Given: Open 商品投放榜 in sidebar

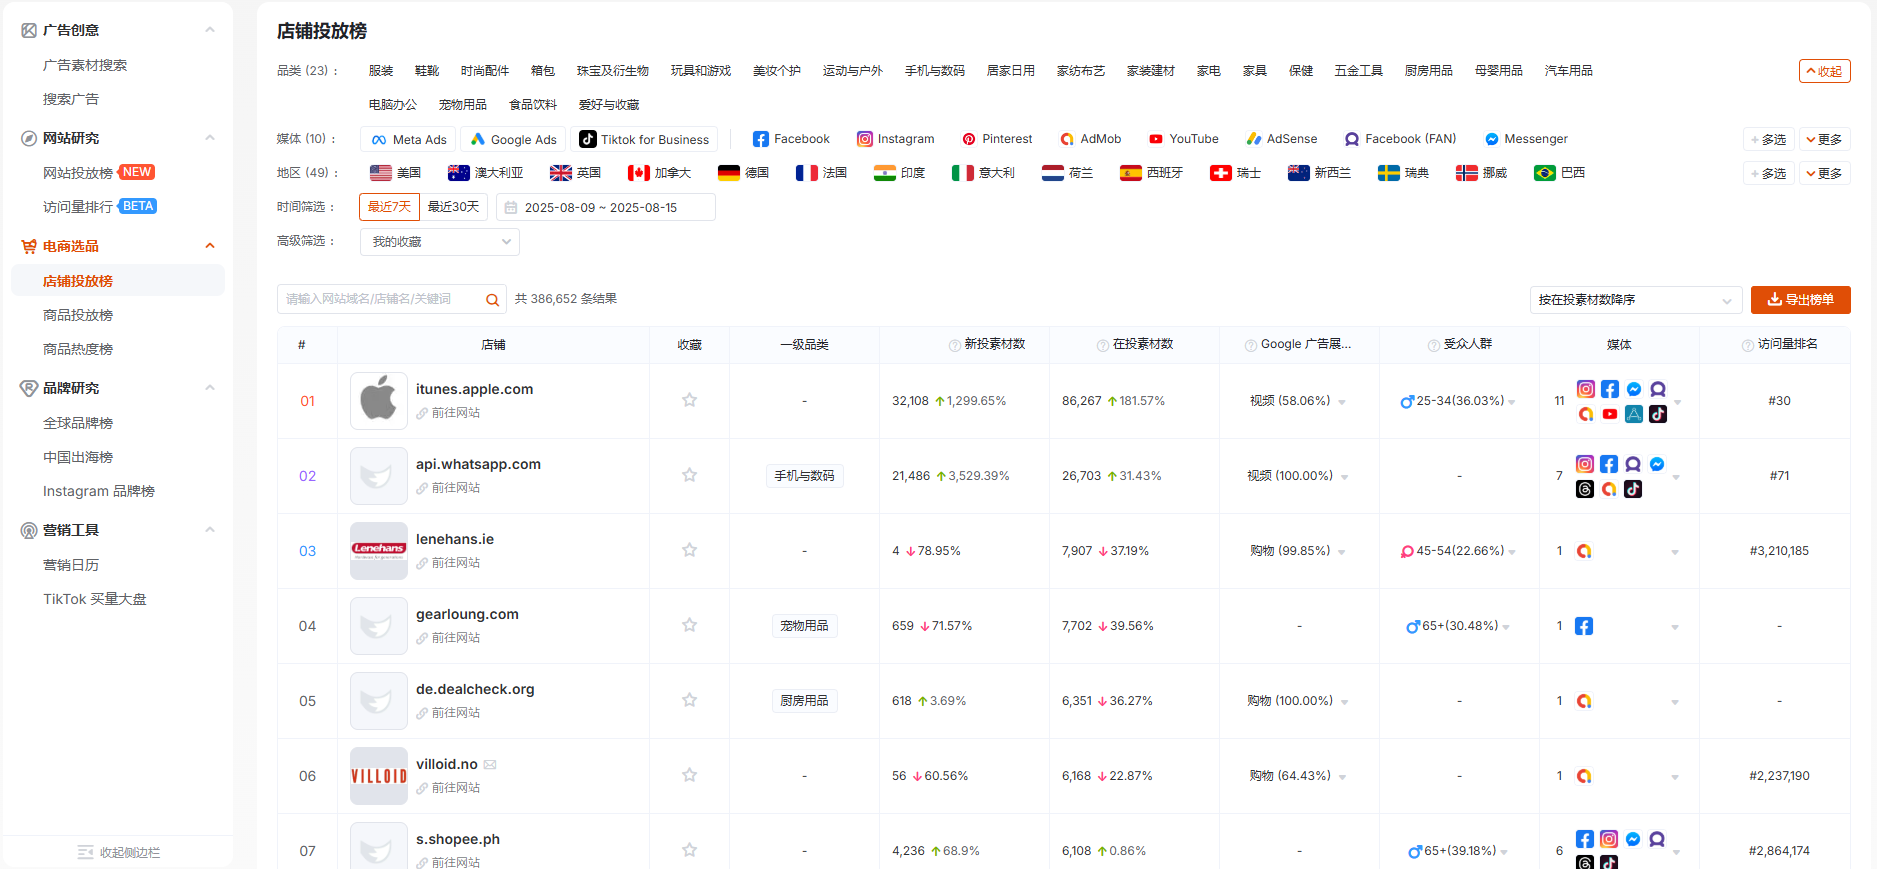Looking at the screenshot, I should (x=78, y=315).
